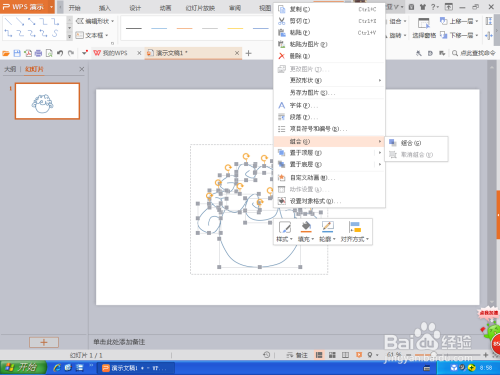The image size is (500, 375).
Task: Switch to the 幻灯片放映 ribbon tab
Action: pos(200,8)
